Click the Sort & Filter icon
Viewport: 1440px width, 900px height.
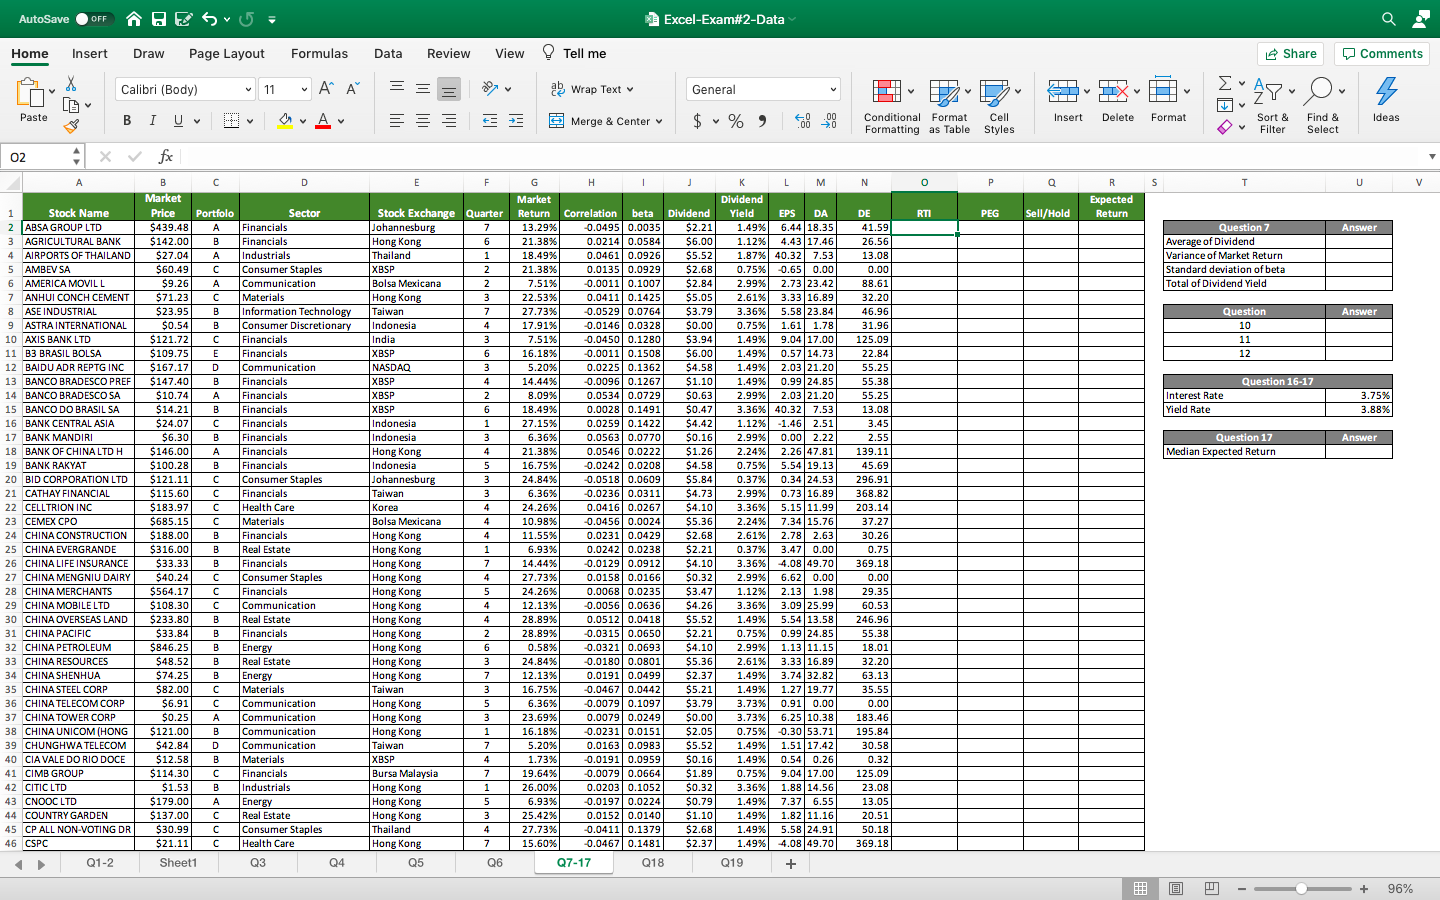pyautogui.click(x=1268, y=92)
